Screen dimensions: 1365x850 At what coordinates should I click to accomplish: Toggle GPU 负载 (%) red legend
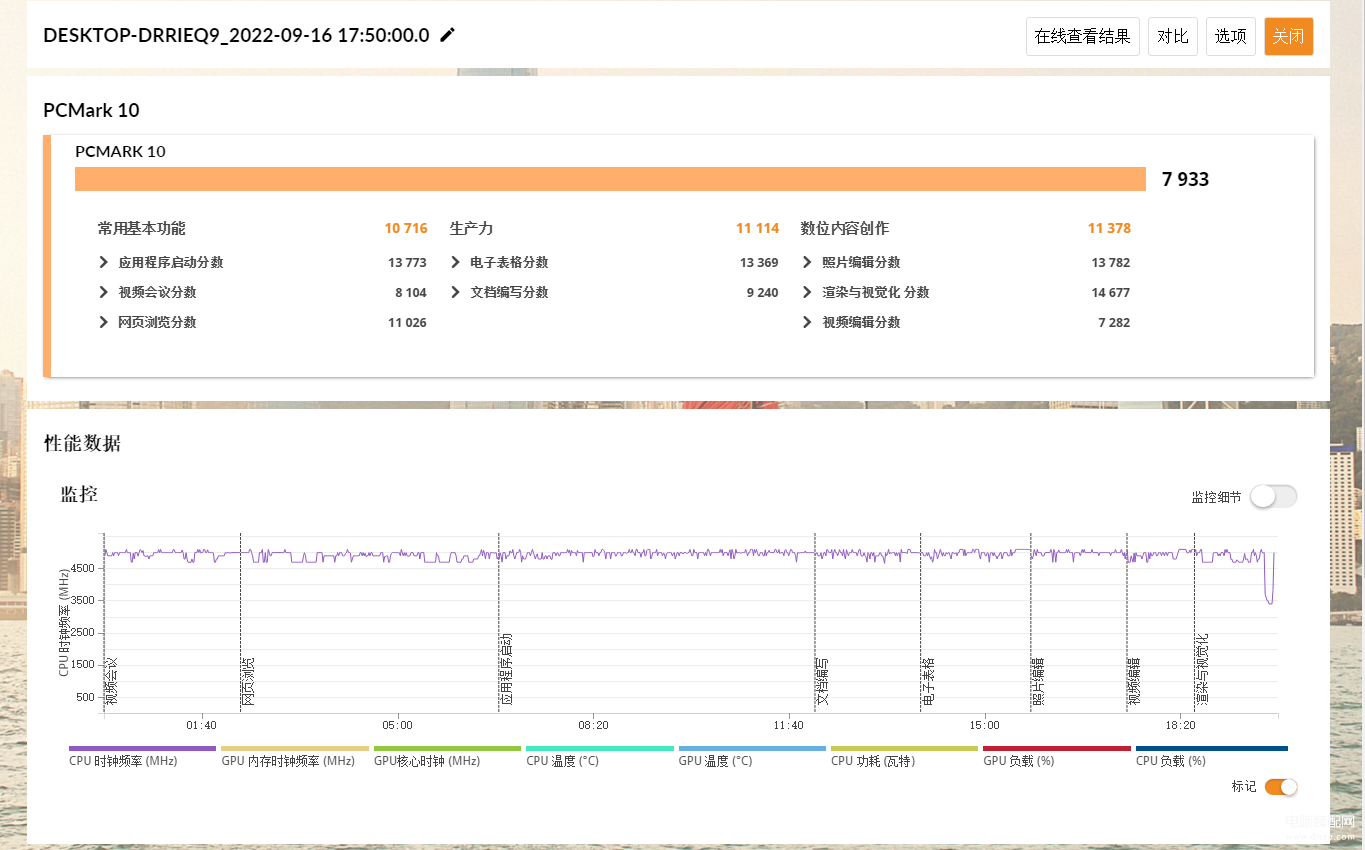click(x=1057, y=756)
